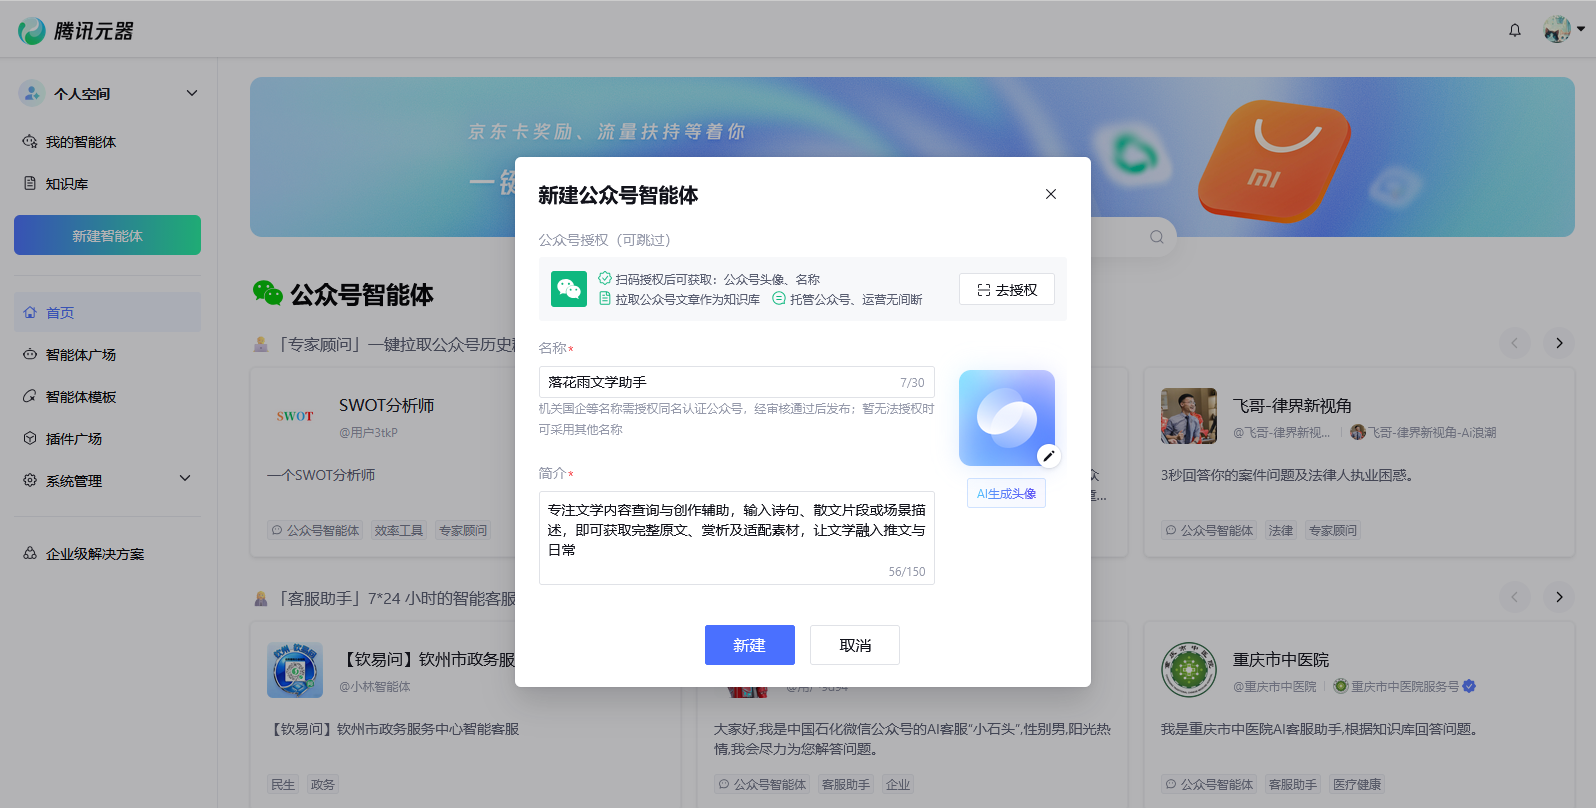Click the 我的智能体 sidebar icon
1596x808 pixels.
point(30,141)
